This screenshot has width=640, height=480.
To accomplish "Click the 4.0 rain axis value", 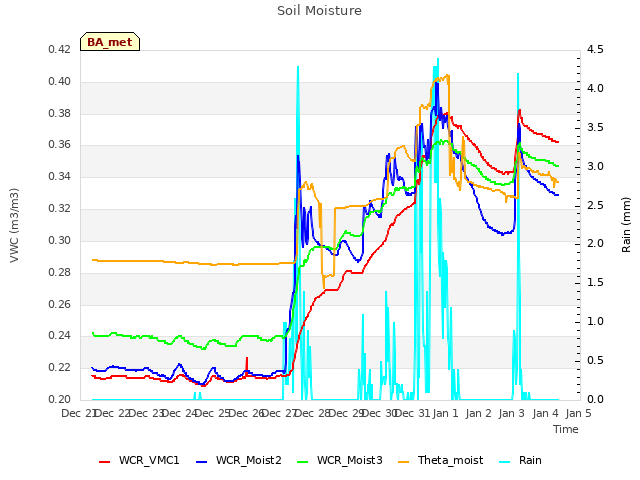I will point(595,89).
